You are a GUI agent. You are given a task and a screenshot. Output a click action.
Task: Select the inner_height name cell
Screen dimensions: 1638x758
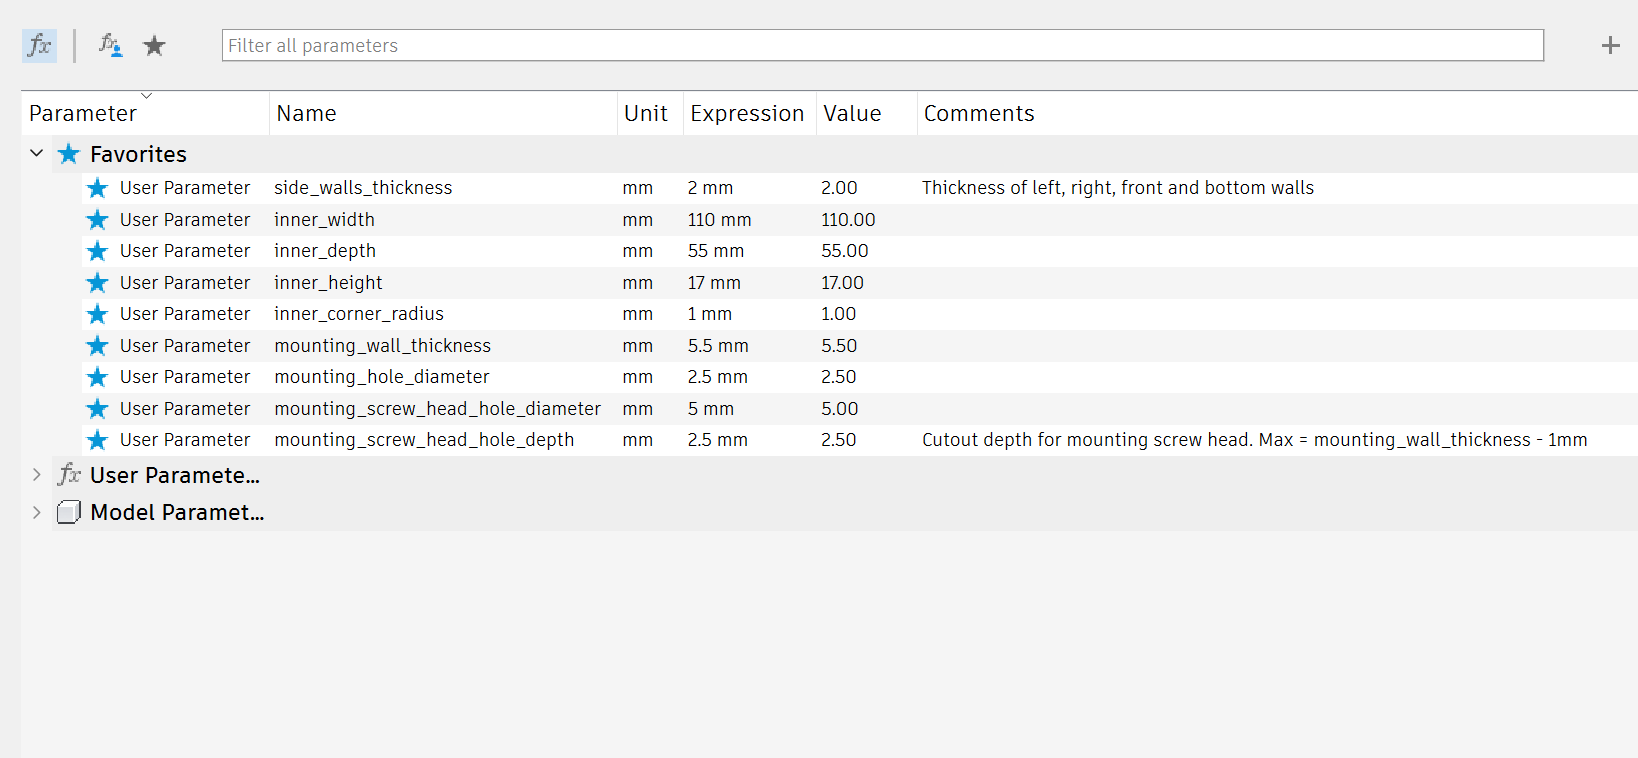coord(328,283)
